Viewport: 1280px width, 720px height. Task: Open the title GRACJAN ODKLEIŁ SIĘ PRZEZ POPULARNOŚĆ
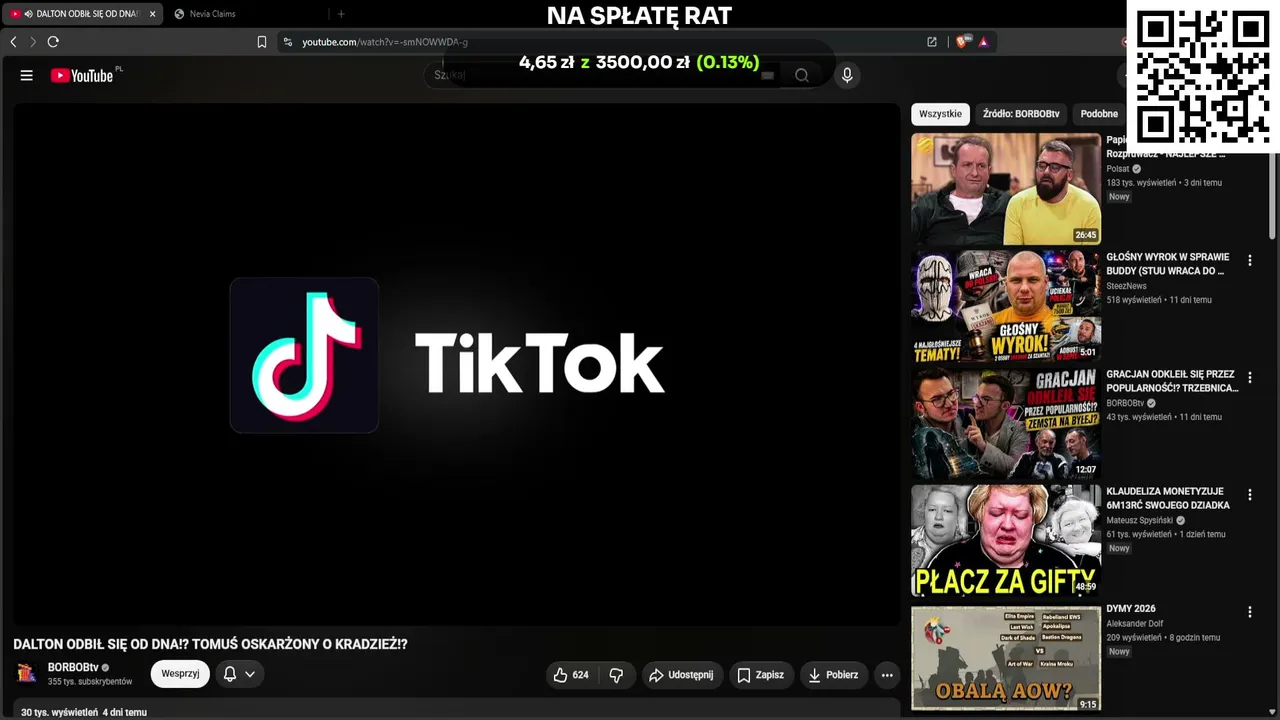[1172, 381]
